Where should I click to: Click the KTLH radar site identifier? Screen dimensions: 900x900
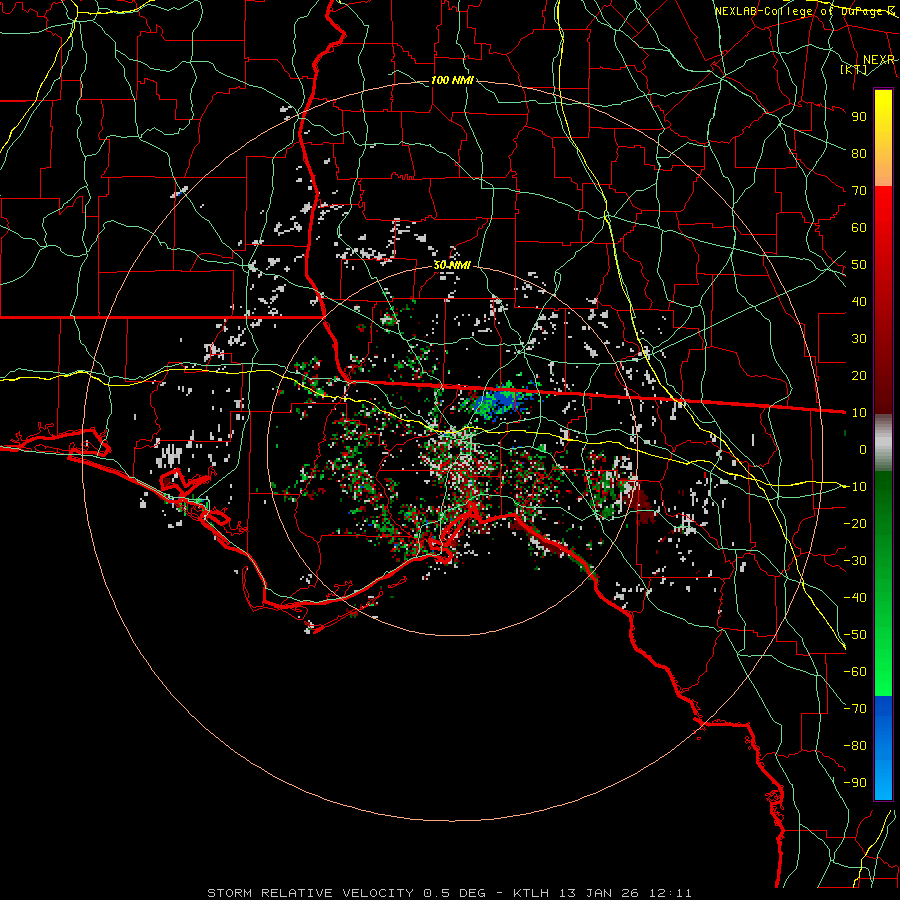(x=531, y=893)
